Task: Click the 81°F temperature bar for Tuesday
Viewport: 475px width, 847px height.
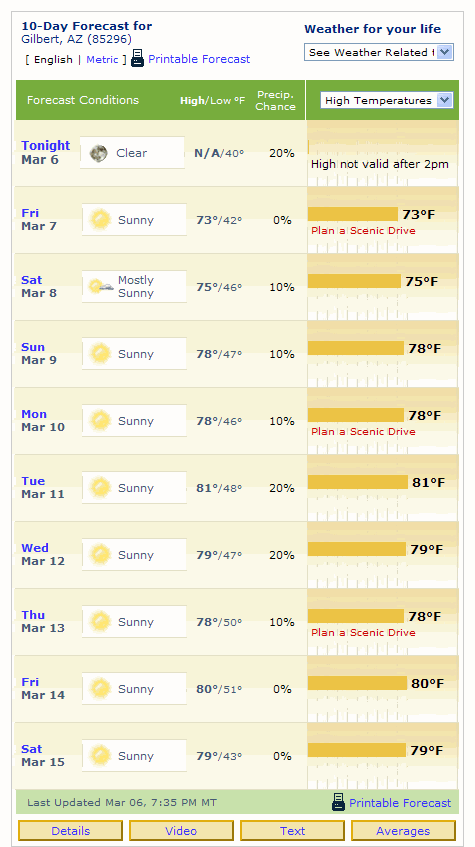Action: tap(358, 482)
